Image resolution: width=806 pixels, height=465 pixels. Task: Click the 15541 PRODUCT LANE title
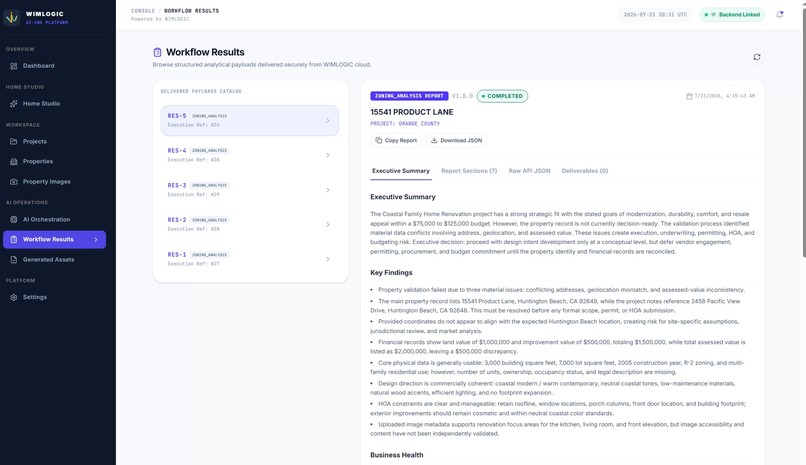[x=412, y=112]
